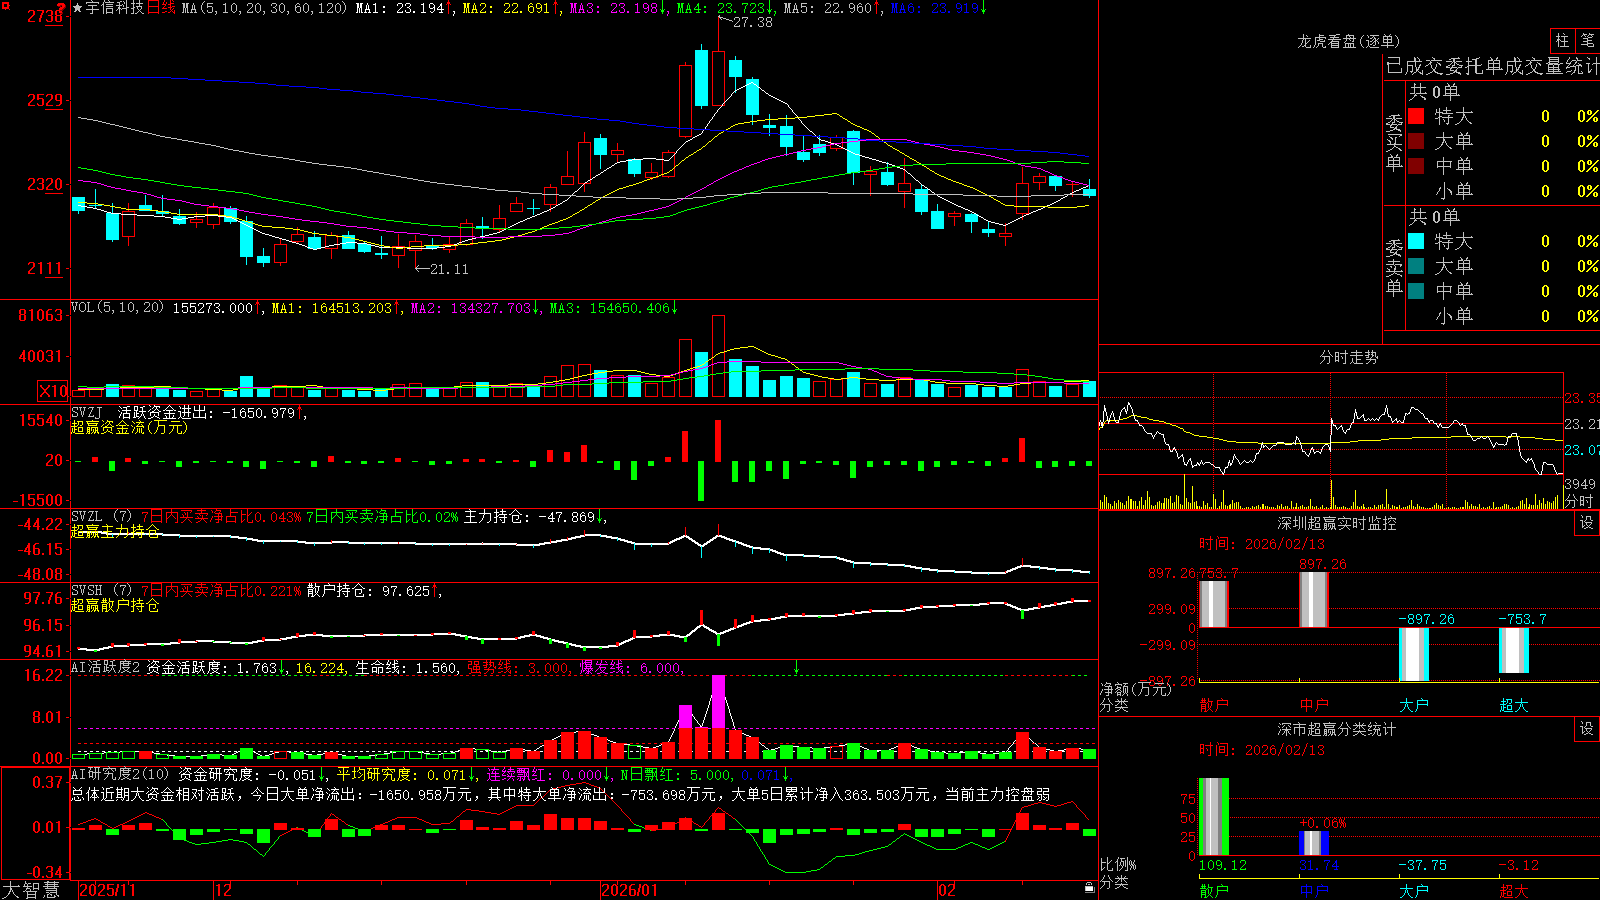Viewport: 1600px width, 900px height.
Task: Click the 资金活跃度: 1.763 value
Action: (x=212, y=667)
